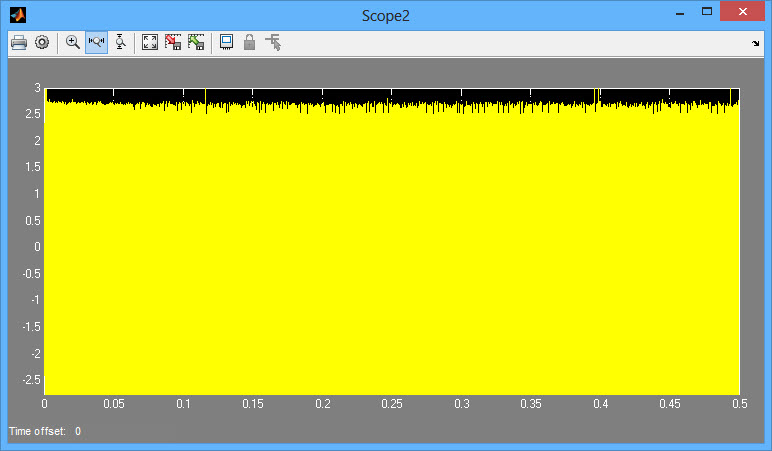Minimize the Scope2 window
Image resolution: width=772 pixels, height=451 pixels.
(x=680, y=14)
